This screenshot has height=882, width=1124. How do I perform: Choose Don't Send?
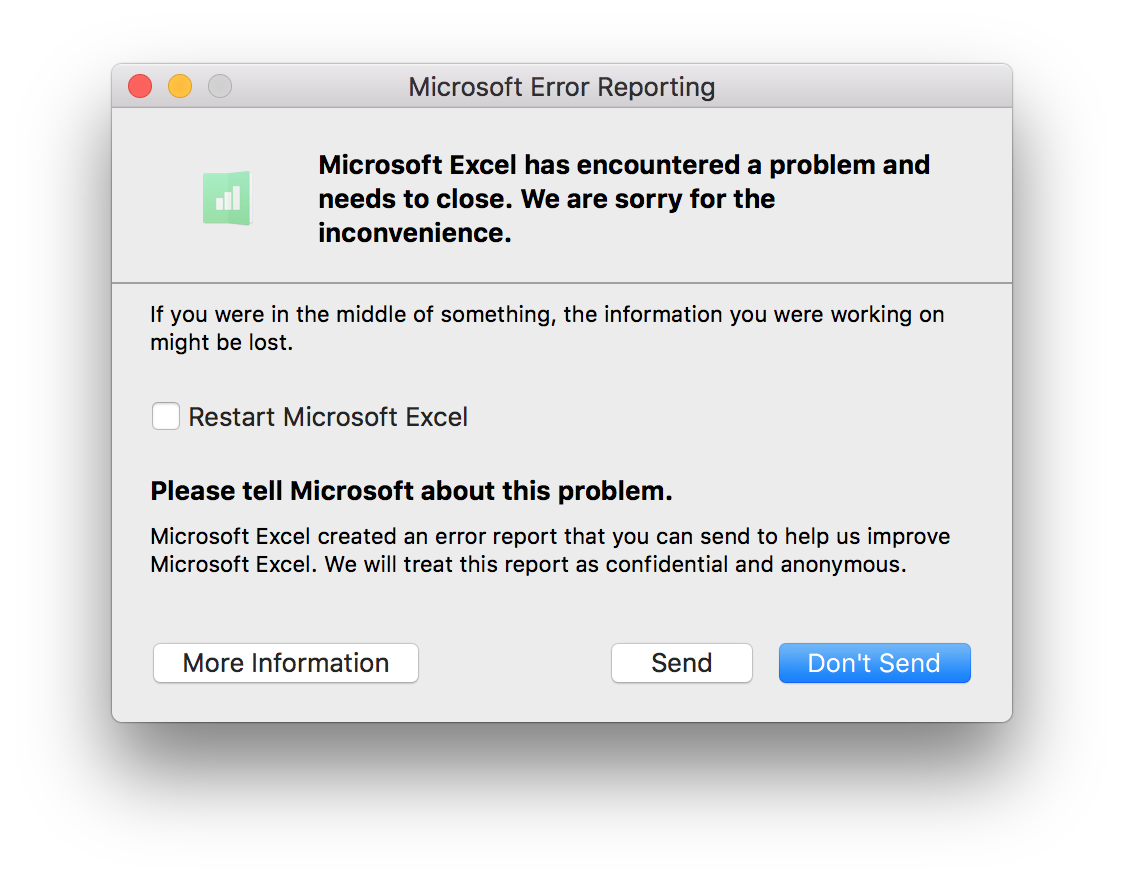[874, 663]
